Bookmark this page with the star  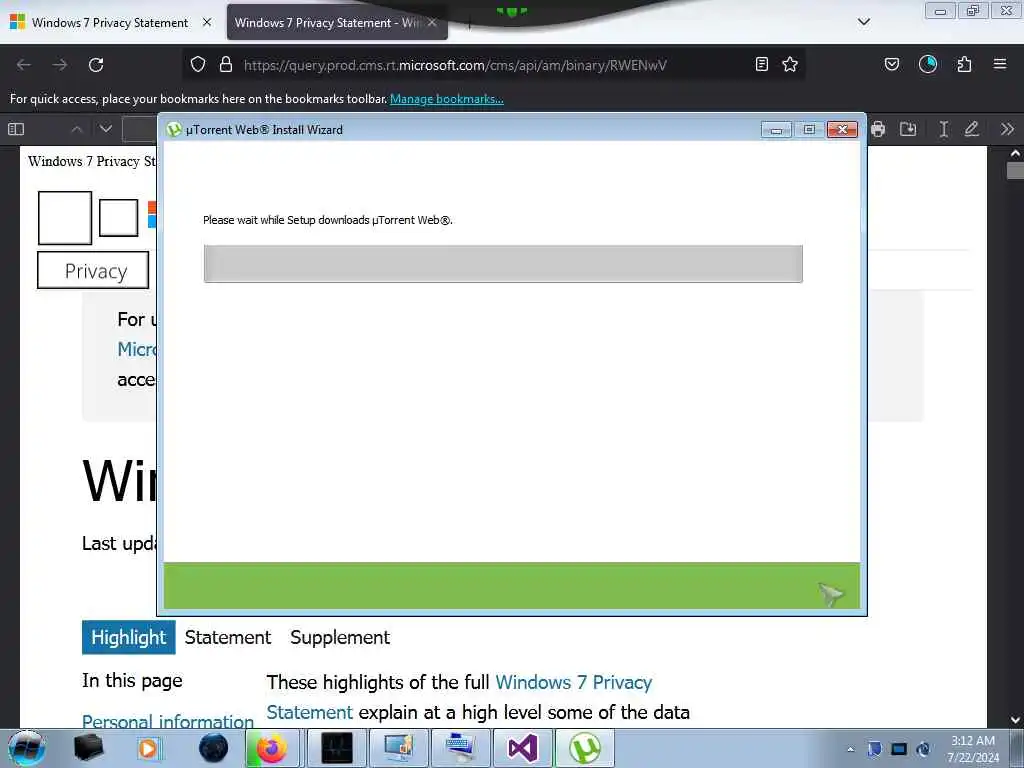790,64
